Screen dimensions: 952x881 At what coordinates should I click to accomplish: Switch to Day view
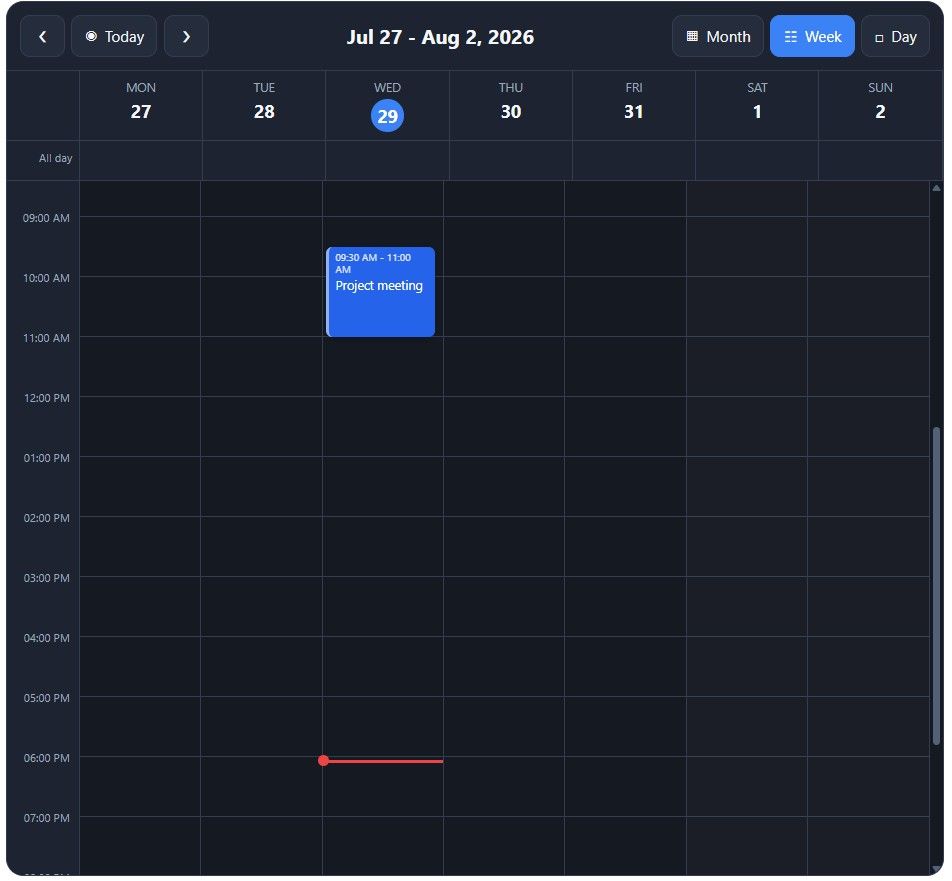pos(896,36)
